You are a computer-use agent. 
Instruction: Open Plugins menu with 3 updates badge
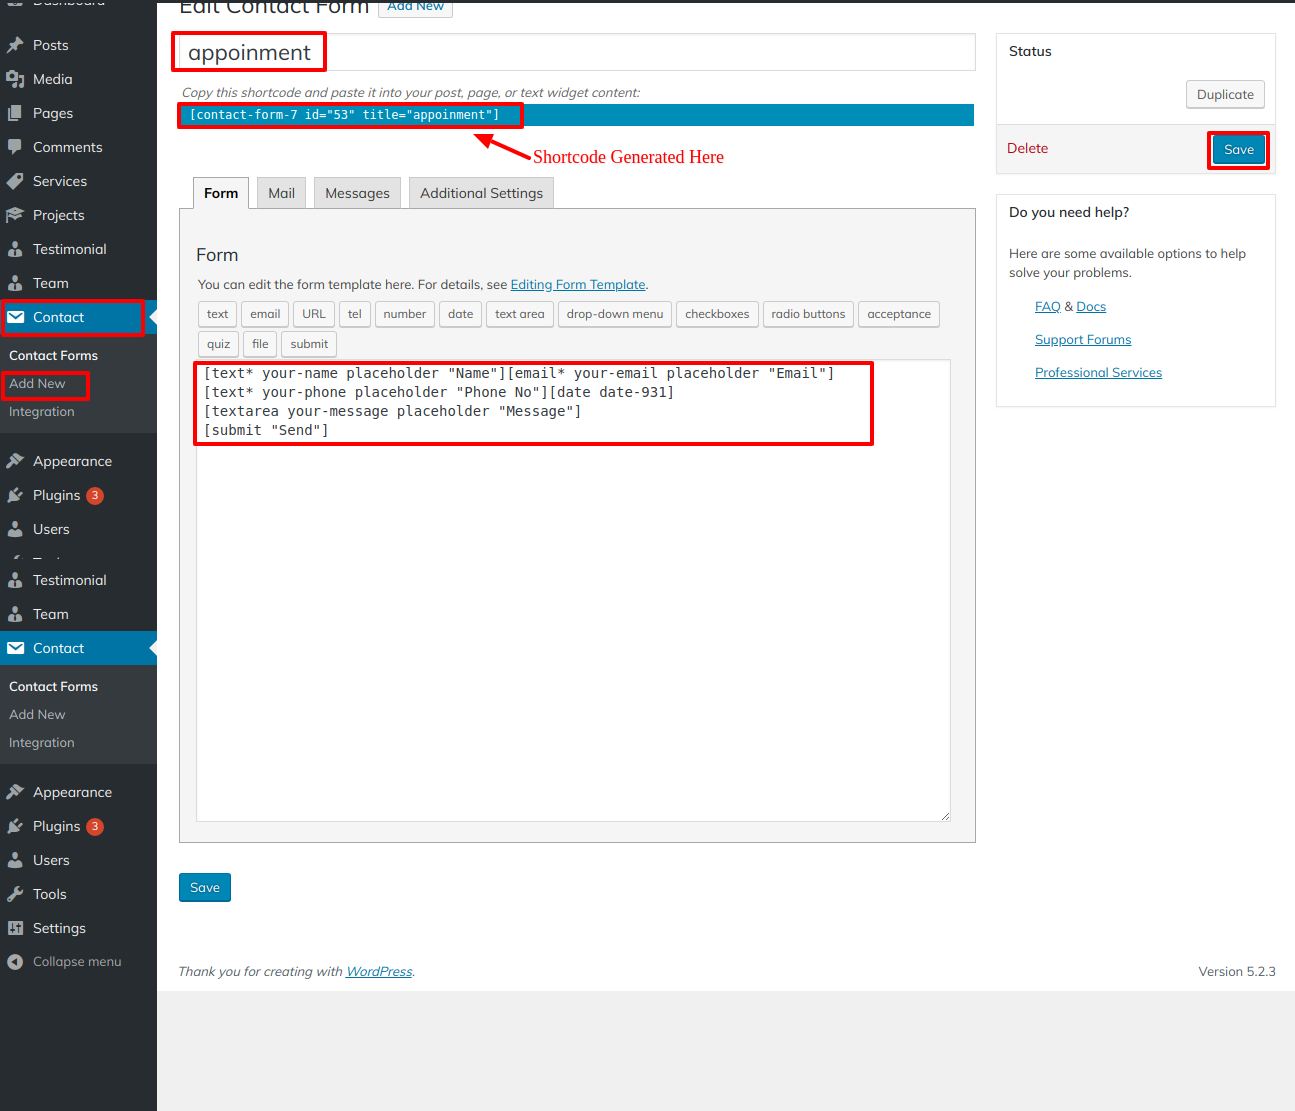click(x=57, y=495)
